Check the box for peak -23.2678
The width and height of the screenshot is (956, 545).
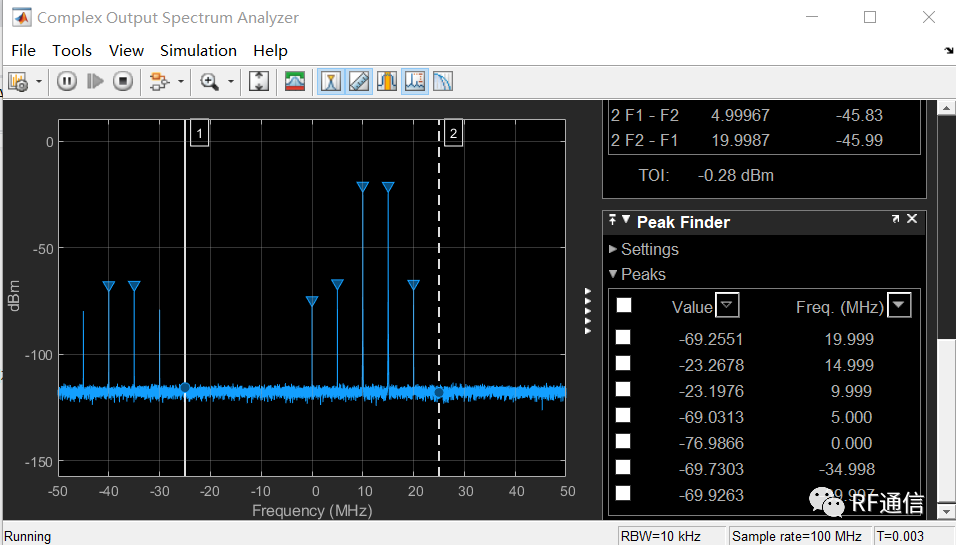click(x=623, y=363)
